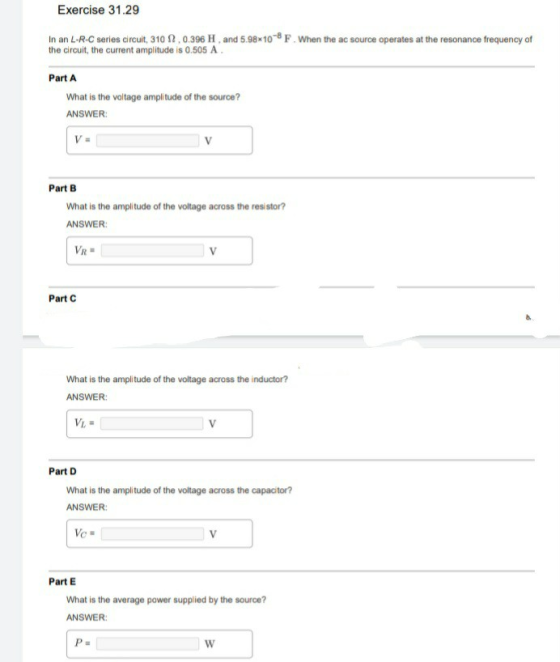This screenshot has height=662, width=560.
Task: Click the source voltage amplitude question text
Action: pyautogui.click(x=153, y=97)
